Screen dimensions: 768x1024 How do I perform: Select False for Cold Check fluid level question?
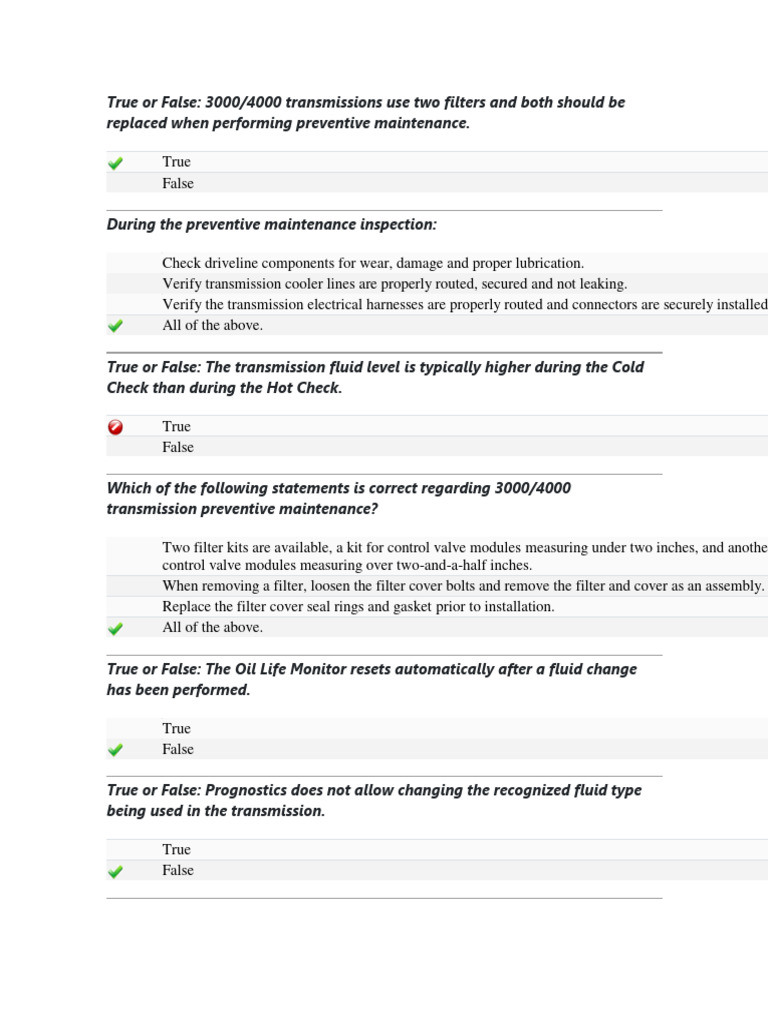tap(178, 448)
